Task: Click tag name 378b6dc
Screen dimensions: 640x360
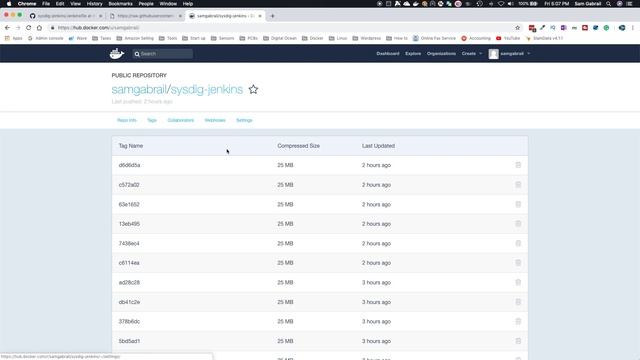Action: [x=129, y=322]
